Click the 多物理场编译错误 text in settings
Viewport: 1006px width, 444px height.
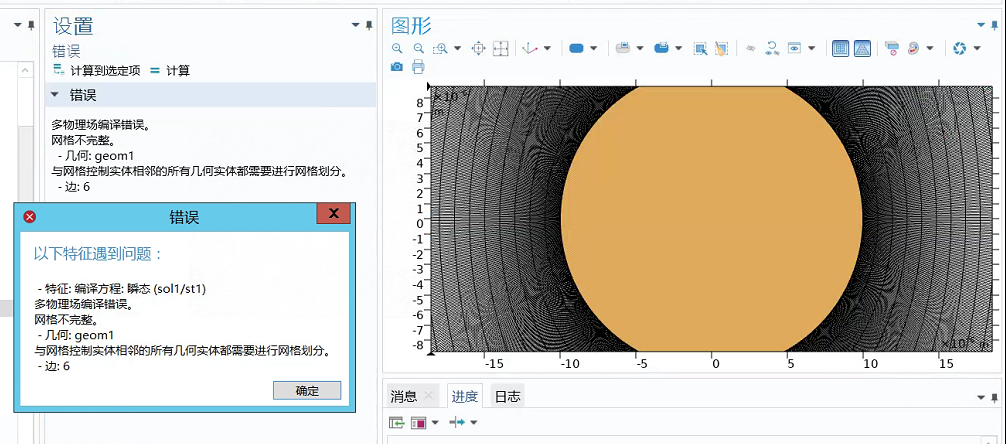tap(100, 124)
